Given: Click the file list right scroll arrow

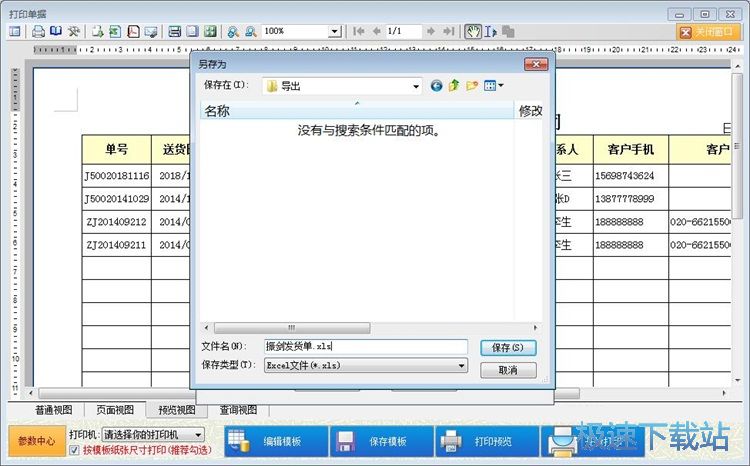Looking at the screenshot, I should pos(535,328).
